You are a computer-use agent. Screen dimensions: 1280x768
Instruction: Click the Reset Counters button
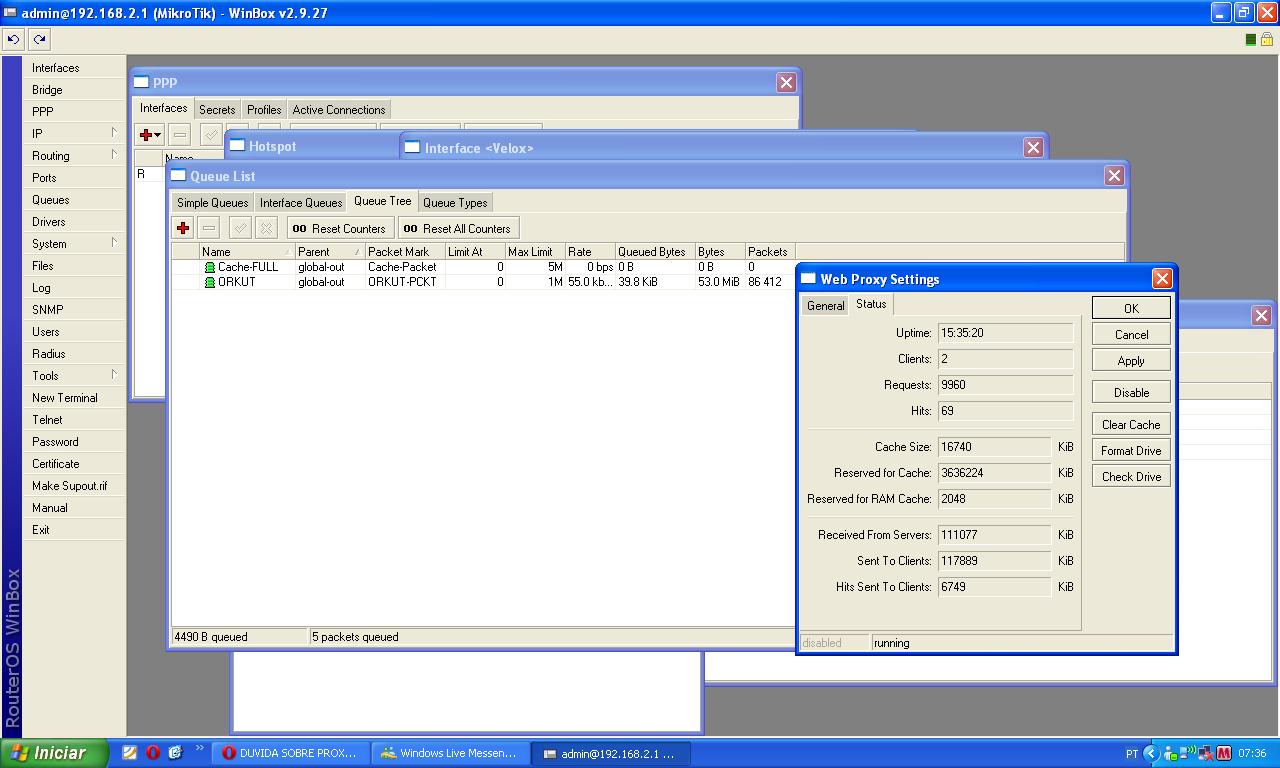pos(340,228)
